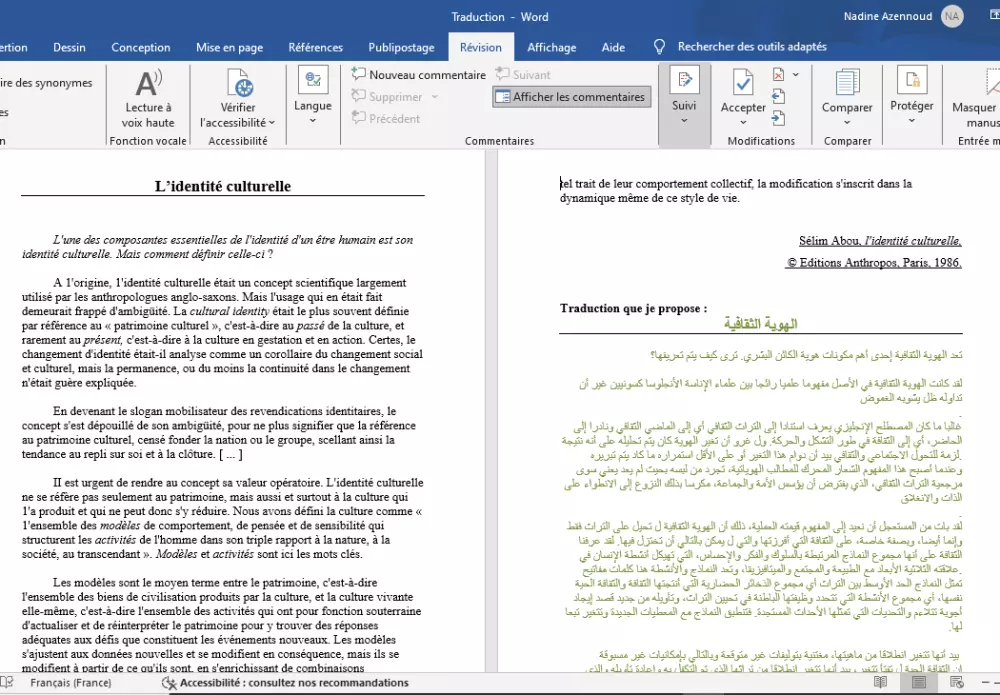Screen dimensions: 1000x695
Task: Switch to the Affichage ribbon tab
Action: pos(551,46)
